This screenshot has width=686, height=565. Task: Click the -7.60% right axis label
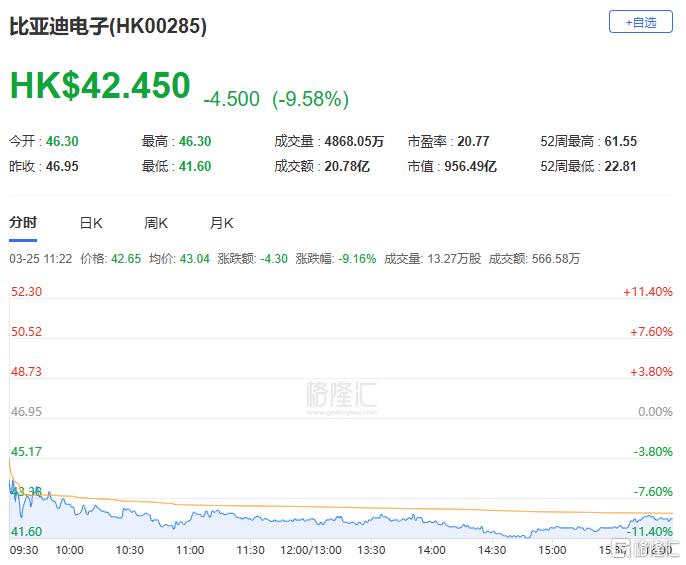(653, 491)
